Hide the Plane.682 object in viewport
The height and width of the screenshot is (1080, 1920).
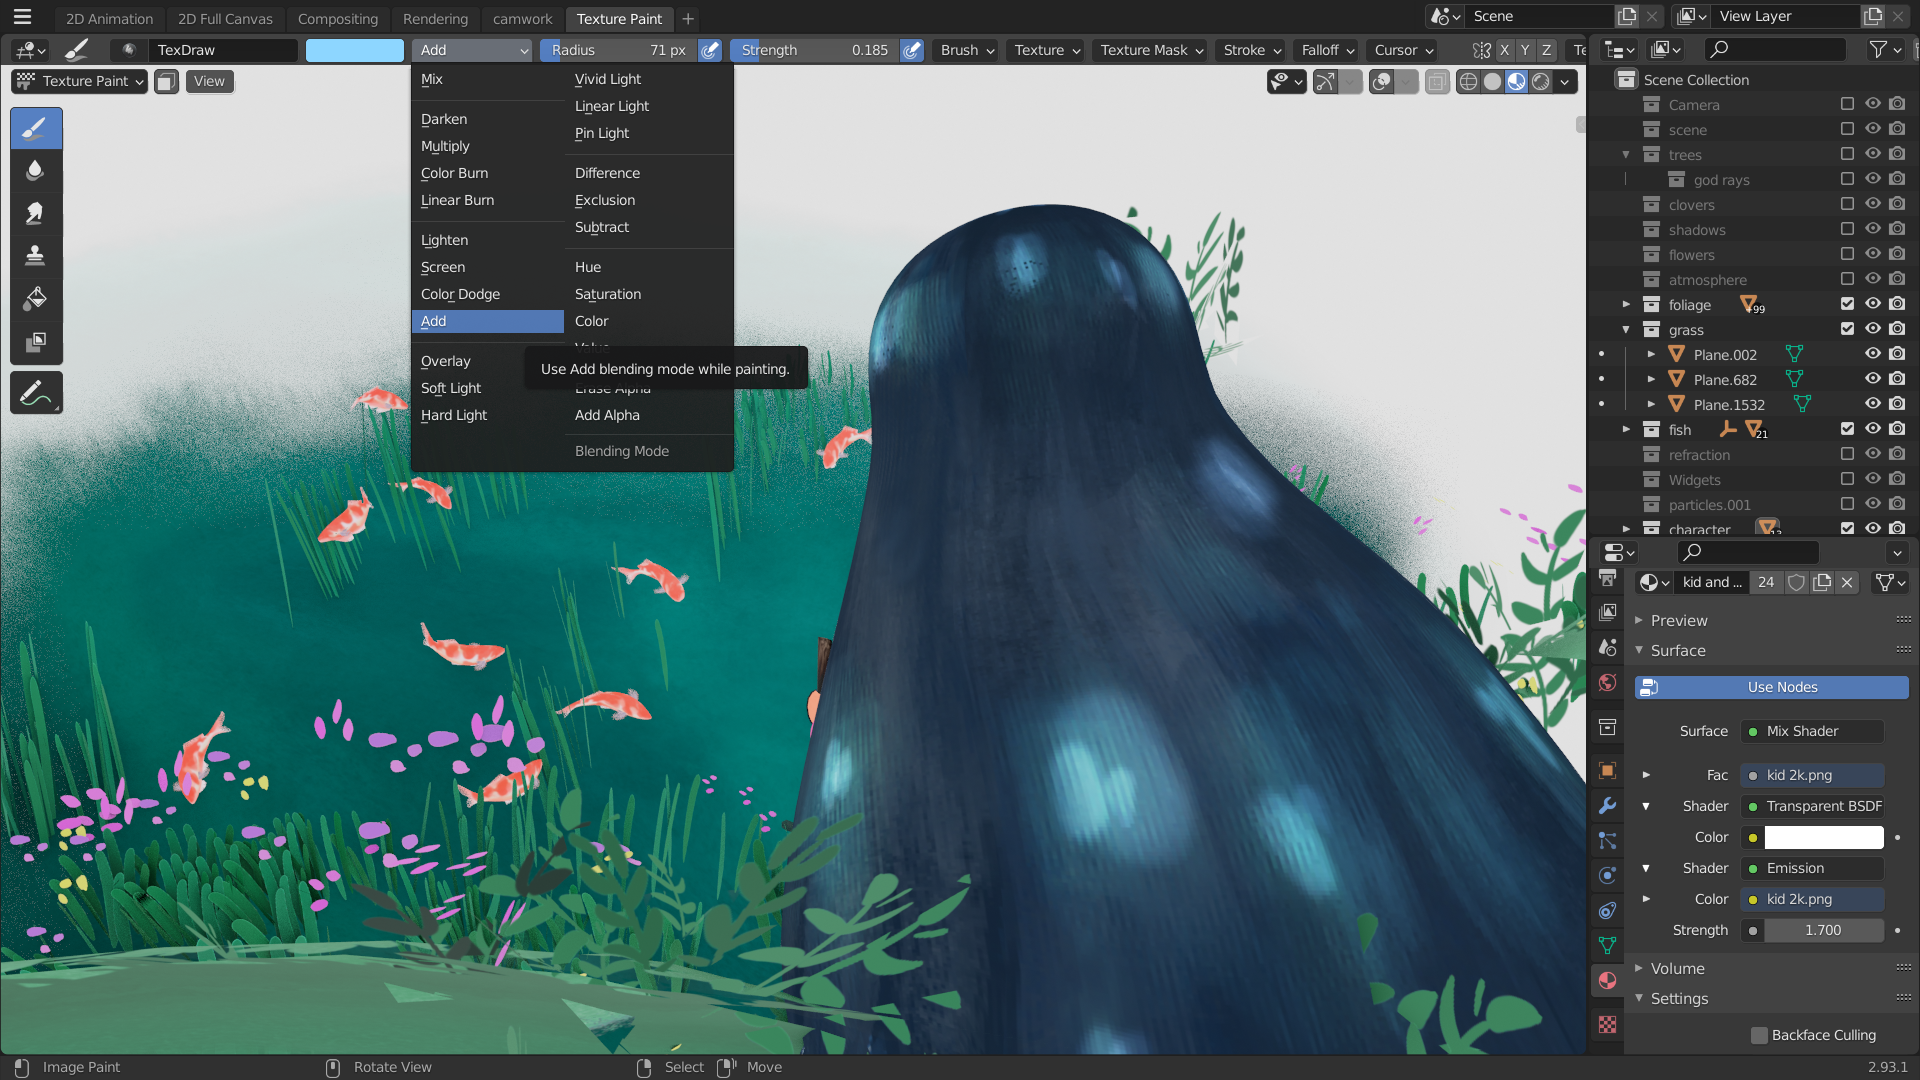coord(1872,379)
